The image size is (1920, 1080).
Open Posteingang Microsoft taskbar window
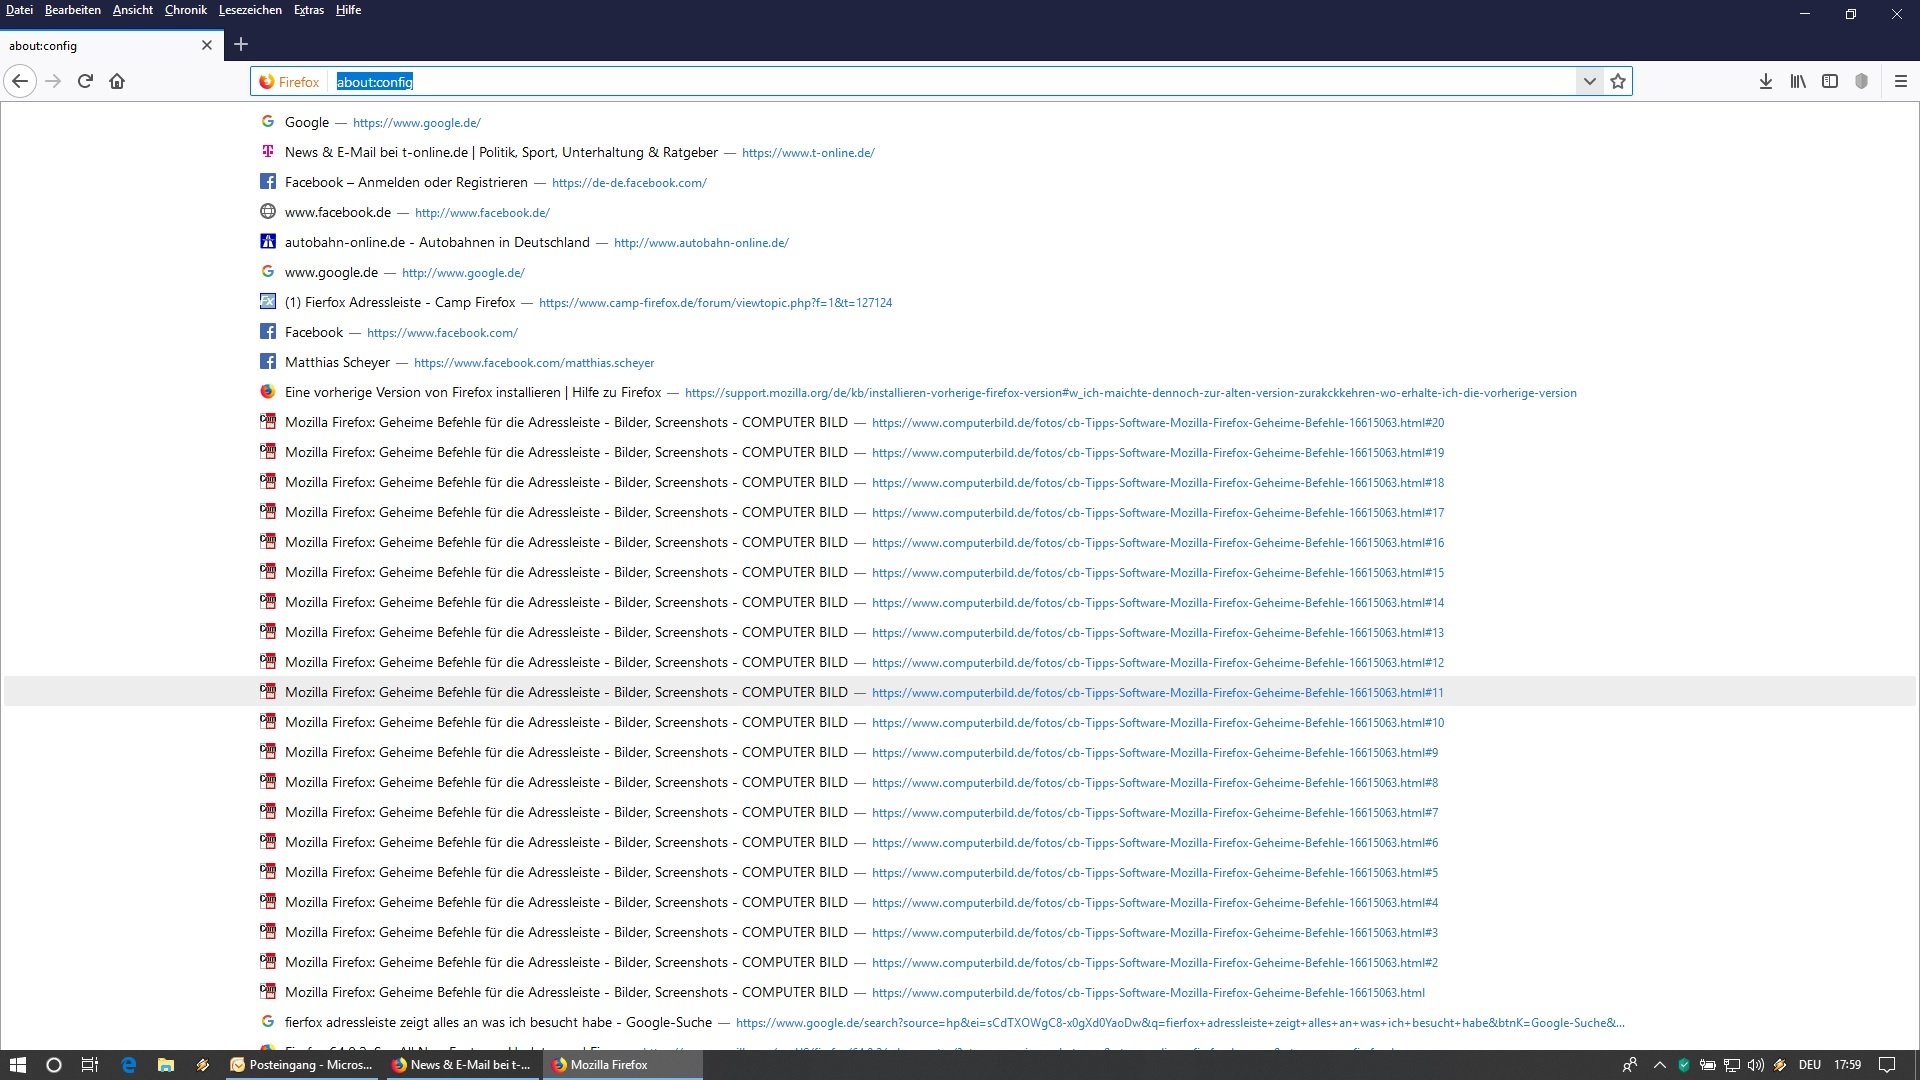[302, 1065]
